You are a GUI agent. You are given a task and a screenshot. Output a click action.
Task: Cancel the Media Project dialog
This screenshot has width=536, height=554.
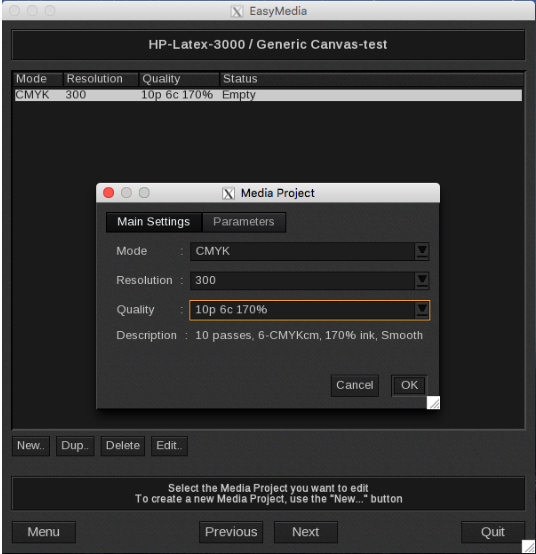(x=355, y=385)
